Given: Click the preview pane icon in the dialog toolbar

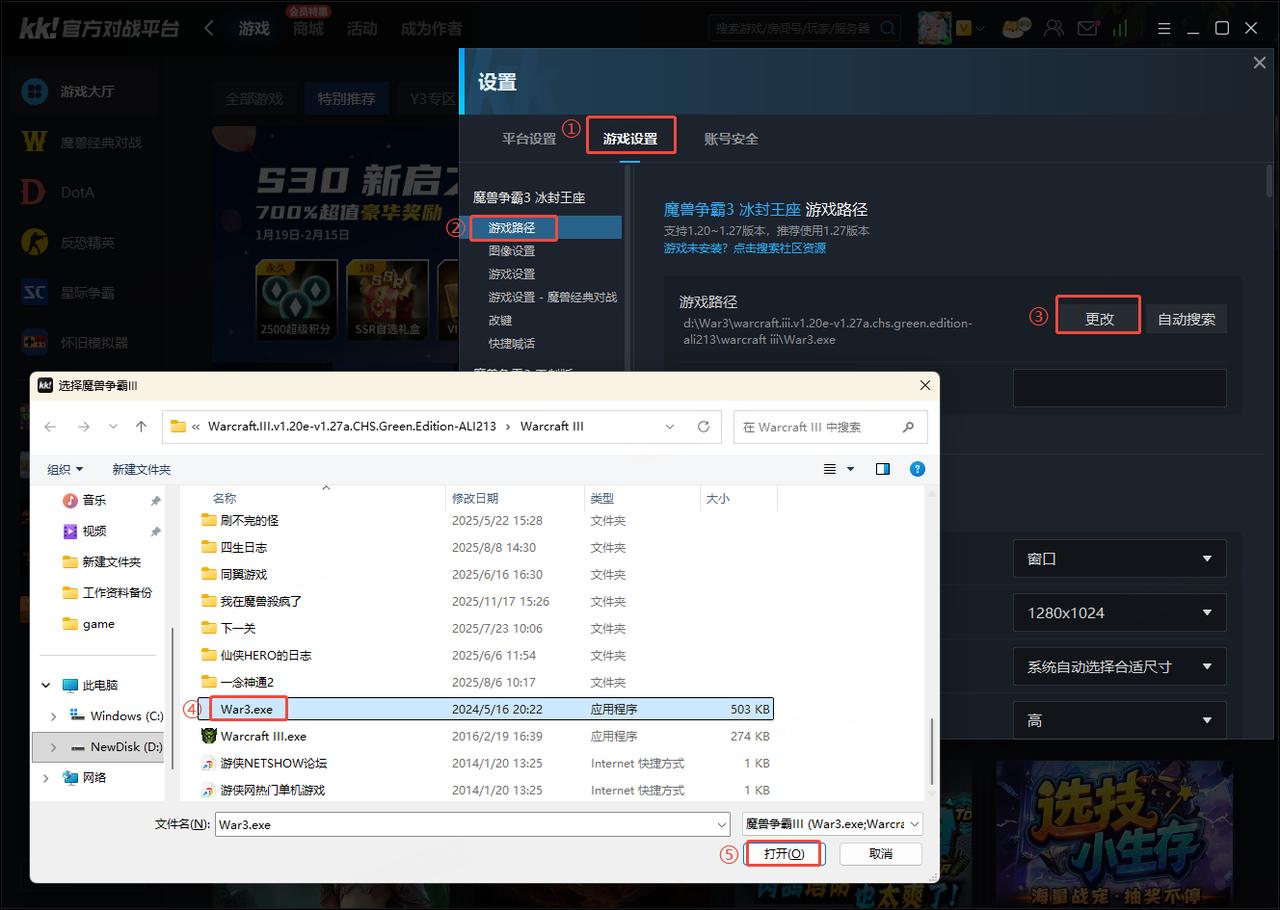Looking at the screenshot, I should 882,468.
